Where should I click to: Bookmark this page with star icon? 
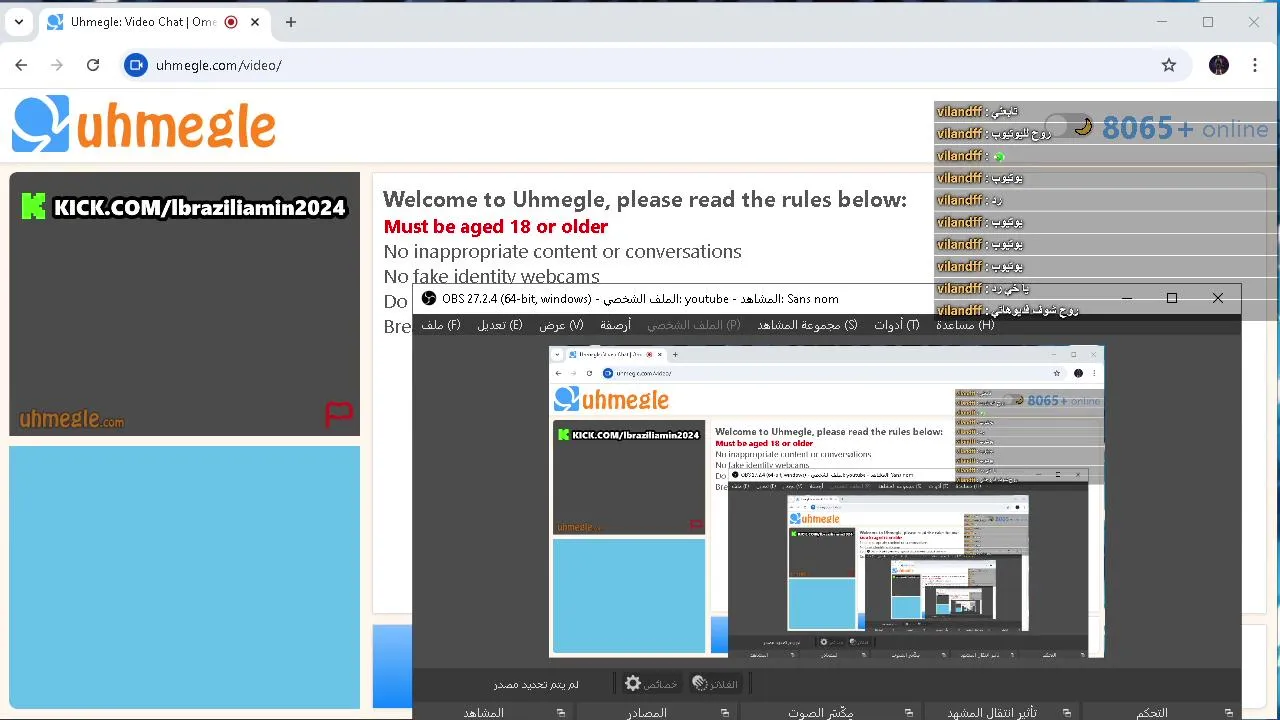(x=1169, y=65)
